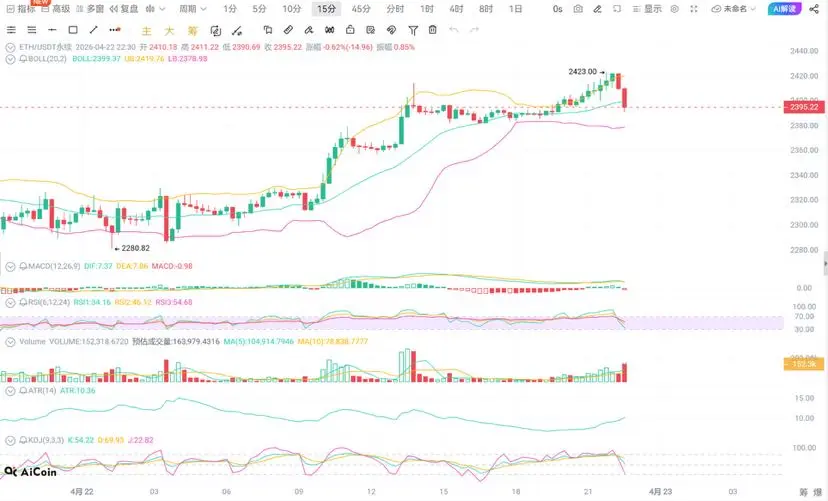Screen dimensions: 828x501
Task: Toggle the drawing pencil tool in top bar
Action: 597,9
